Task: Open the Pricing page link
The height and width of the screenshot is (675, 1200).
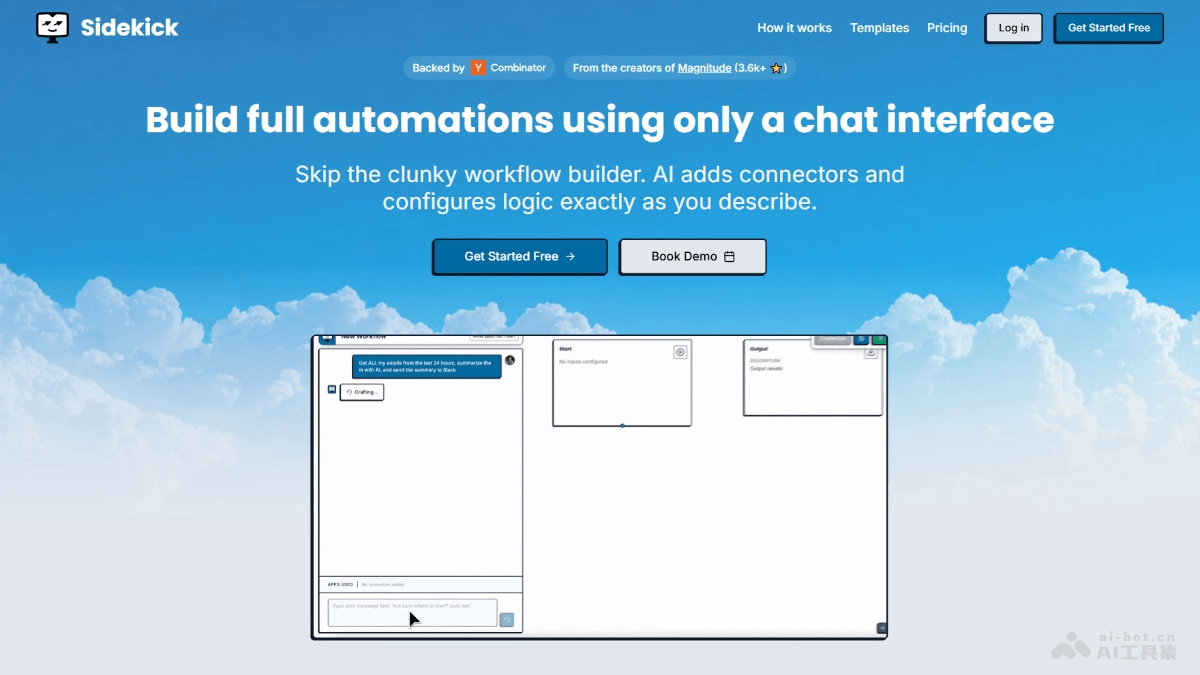Action: click(x=947, y=28)
